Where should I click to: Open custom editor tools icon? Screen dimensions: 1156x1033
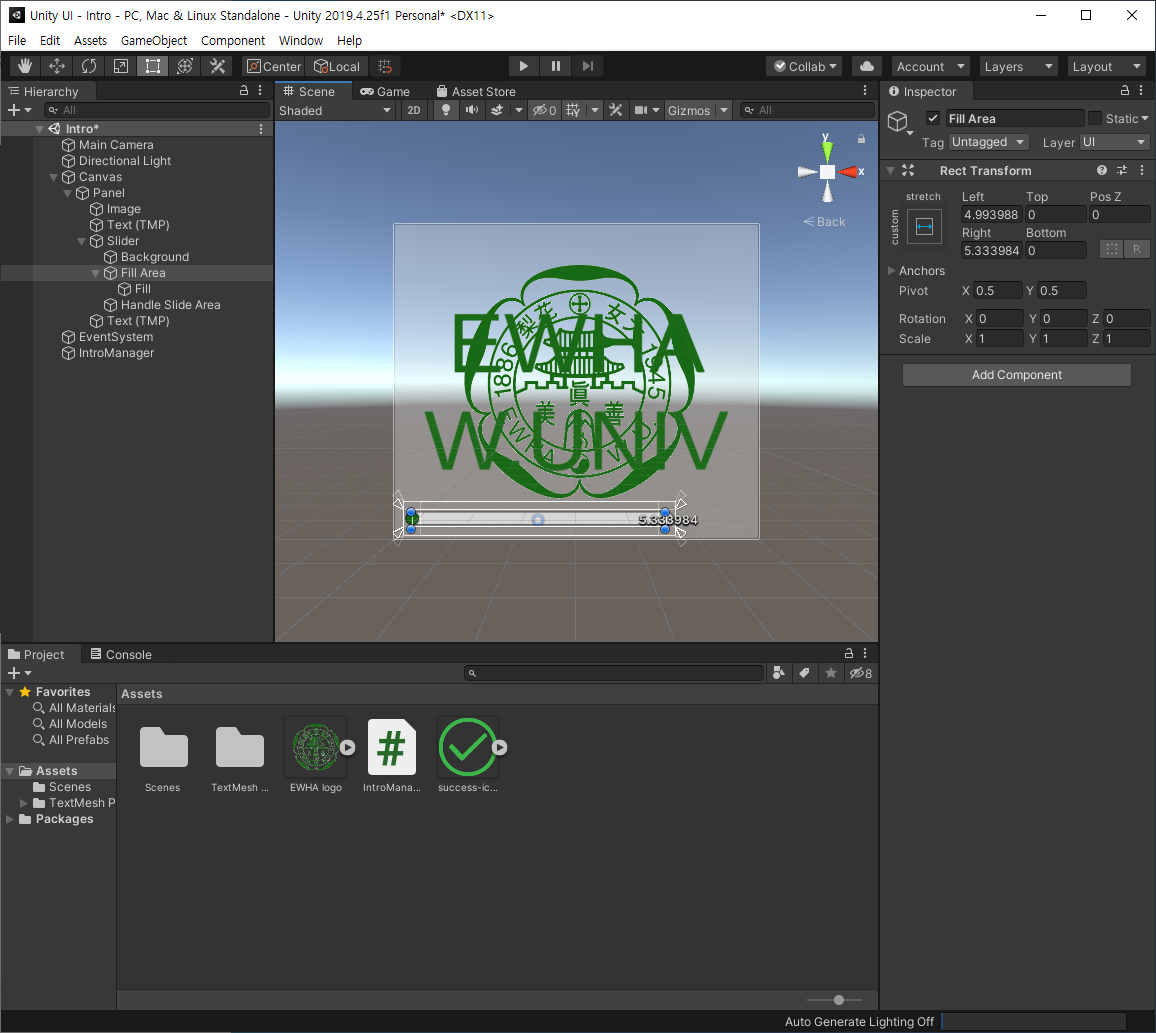click(217, 66)
